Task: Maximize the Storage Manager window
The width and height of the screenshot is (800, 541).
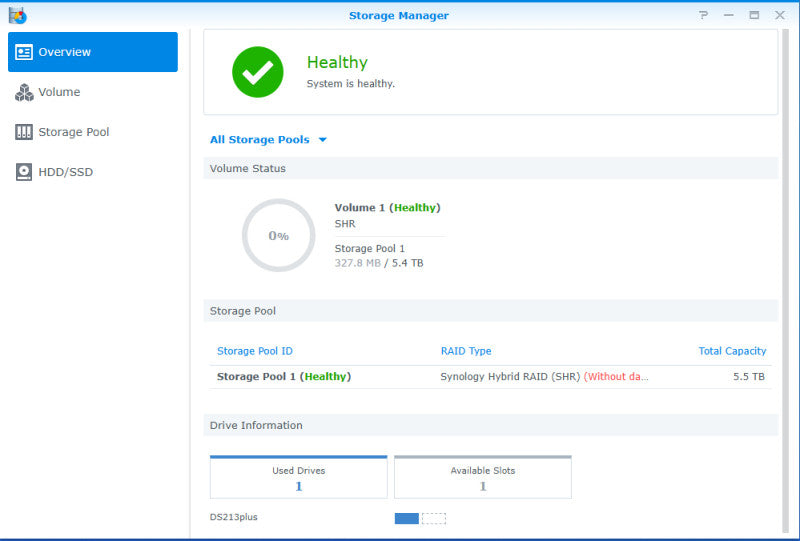Action: coord(754,15)
